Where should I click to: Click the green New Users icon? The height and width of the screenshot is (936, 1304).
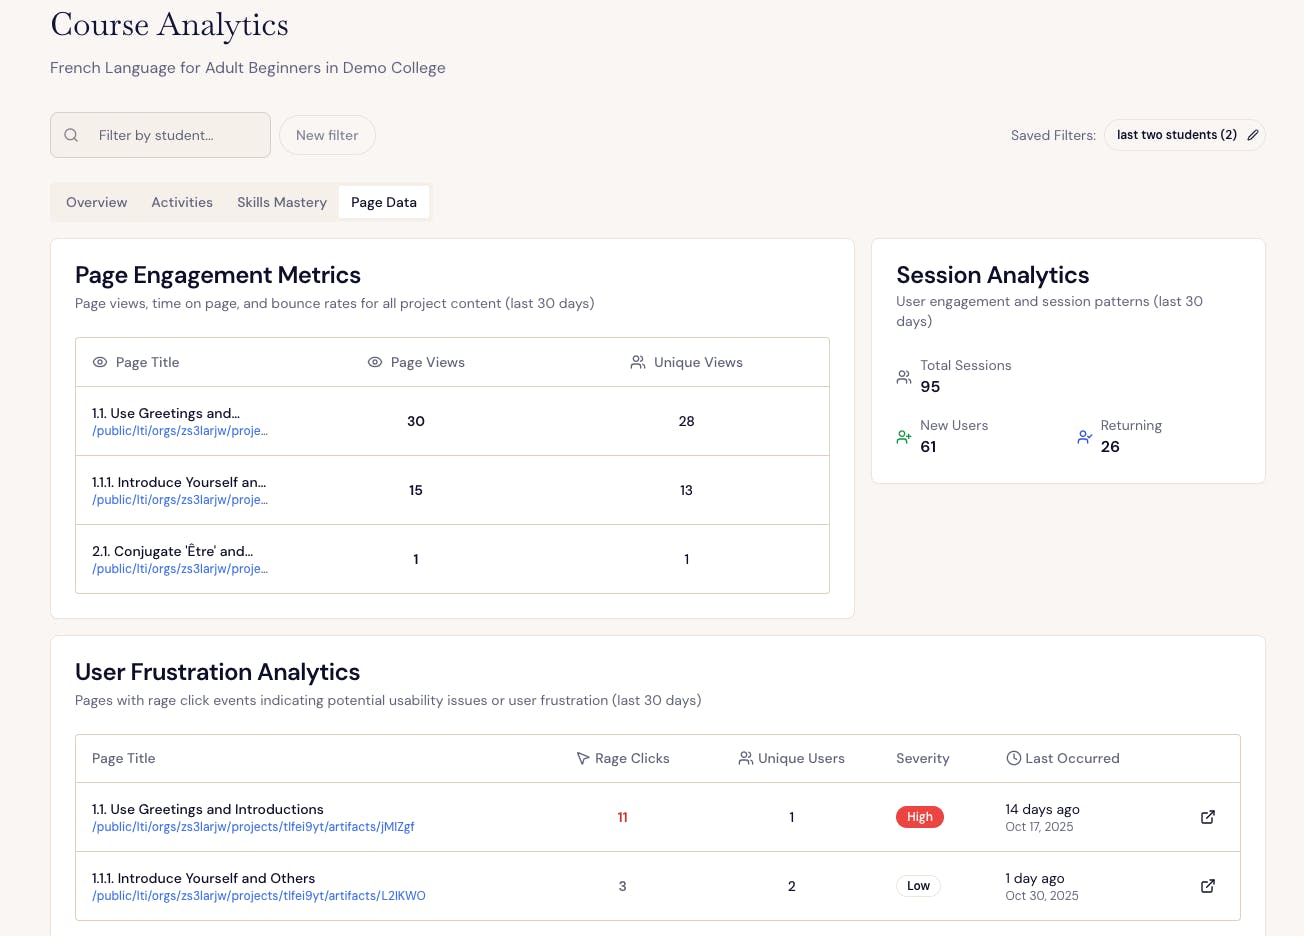tap(904, 437)
